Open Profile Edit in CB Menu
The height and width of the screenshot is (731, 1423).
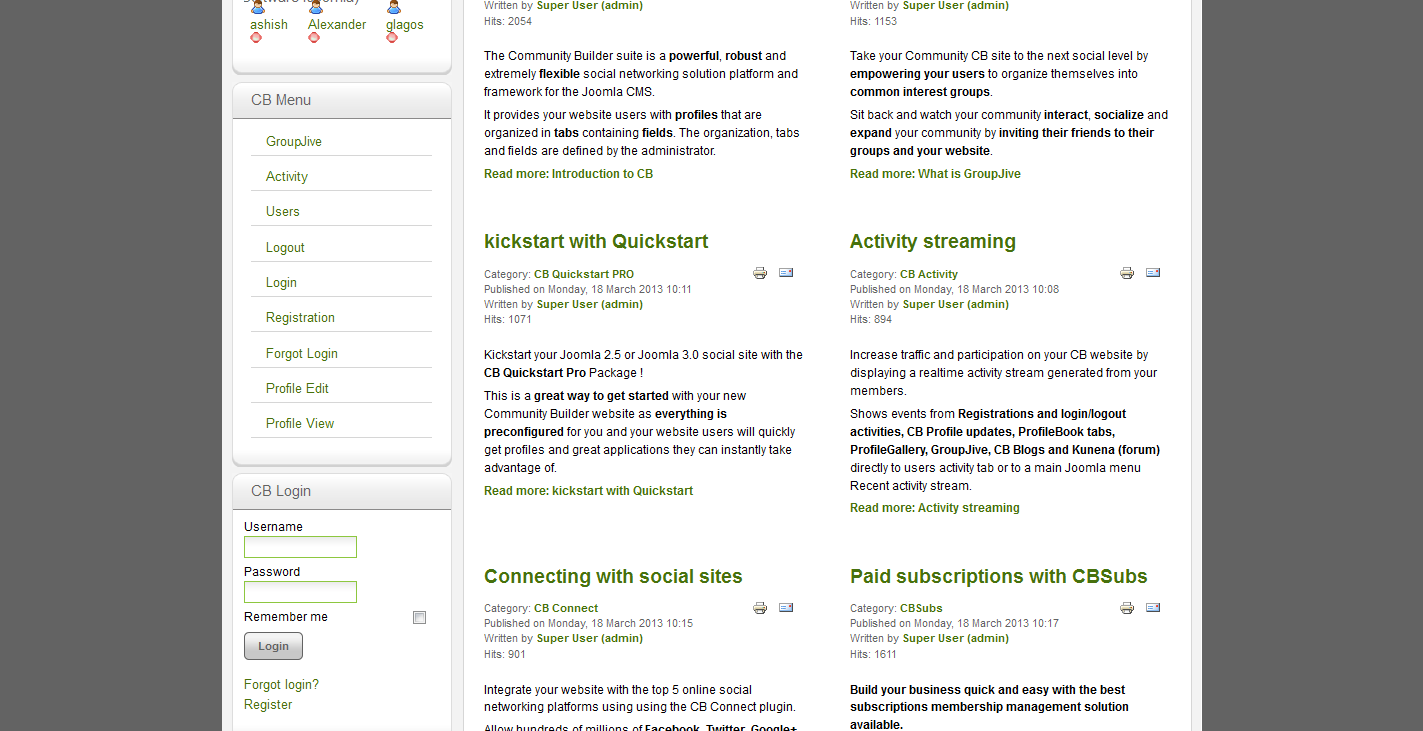(297, 389)
